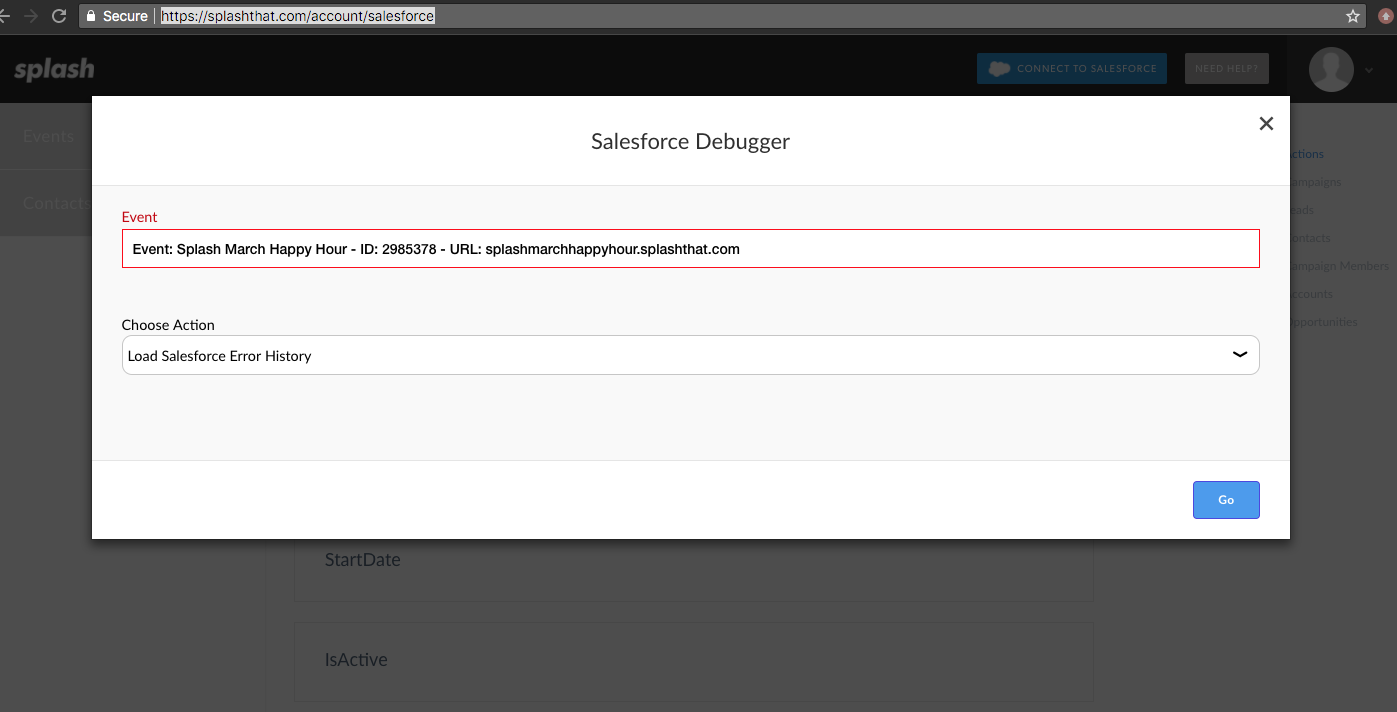This screenshot has width=1397, height=712.
Task: Bookmark this page with the star icon
Action: (1353, 16)
